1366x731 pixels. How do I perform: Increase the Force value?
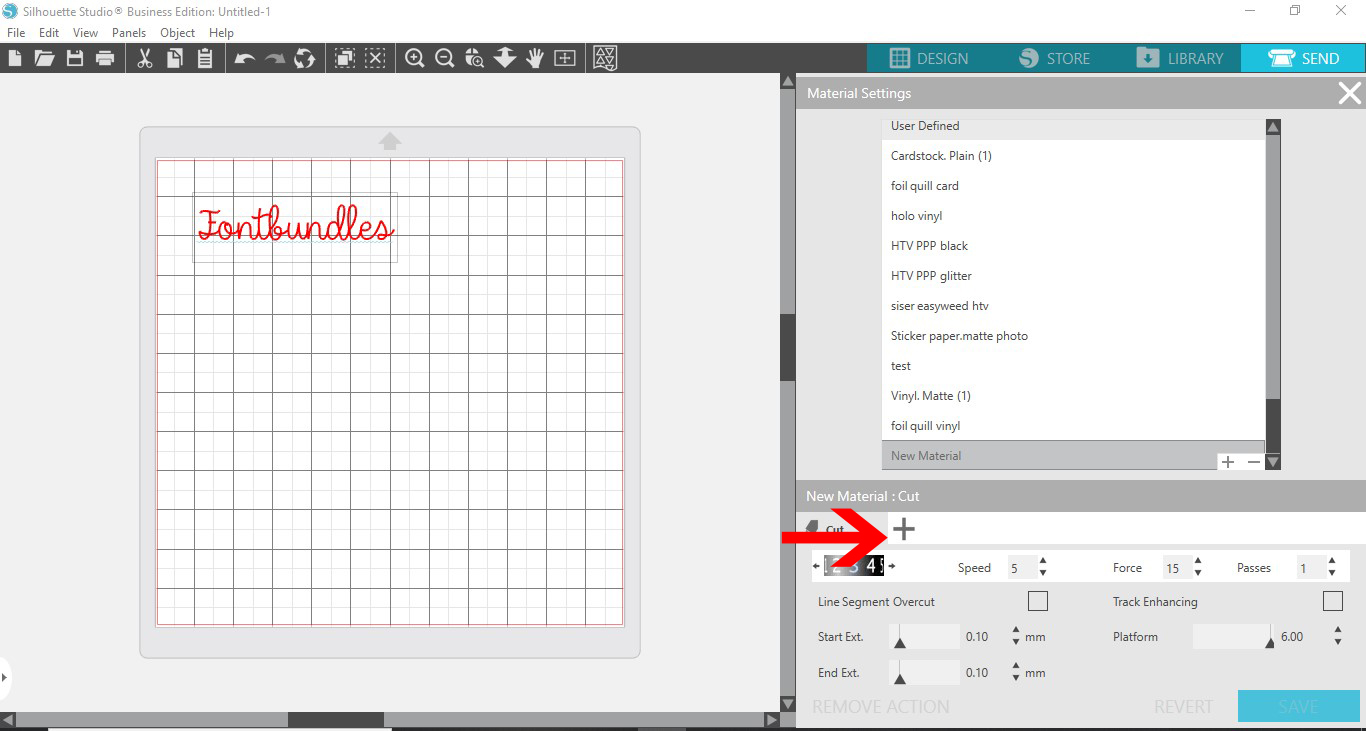tap(1198, 562)
